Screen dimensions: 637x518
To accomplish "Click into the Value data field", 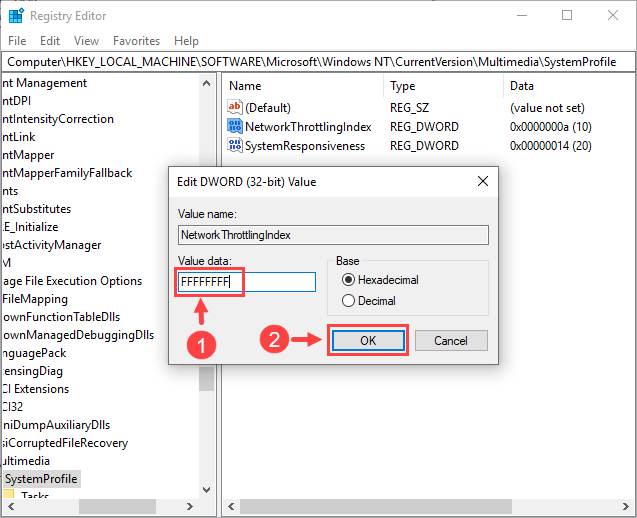I will (x=247, y=282).
